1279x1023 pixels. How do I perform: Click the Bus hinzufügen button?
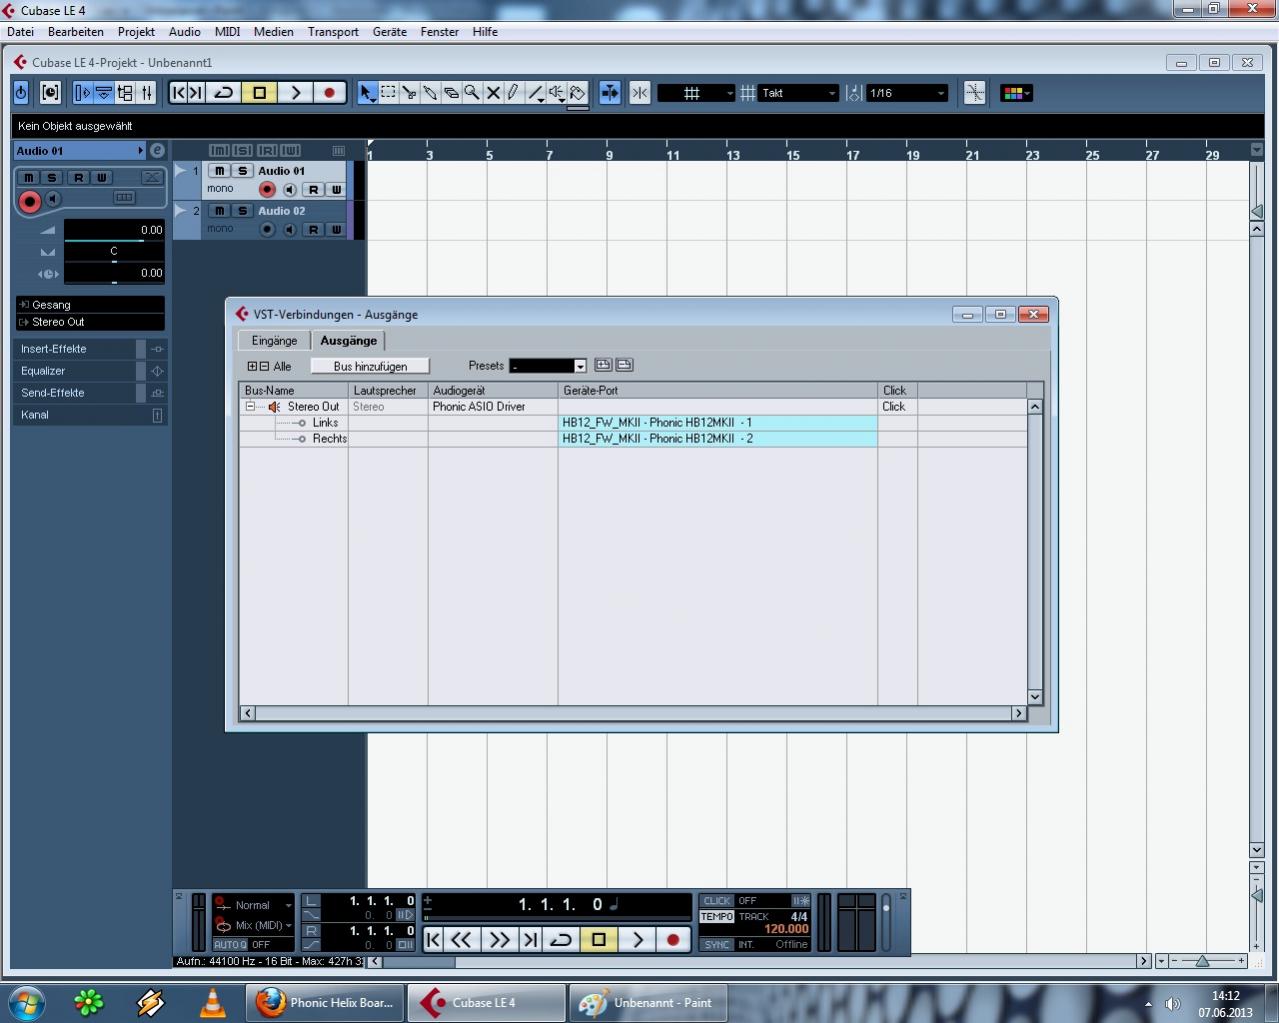[x=370, y=366]
